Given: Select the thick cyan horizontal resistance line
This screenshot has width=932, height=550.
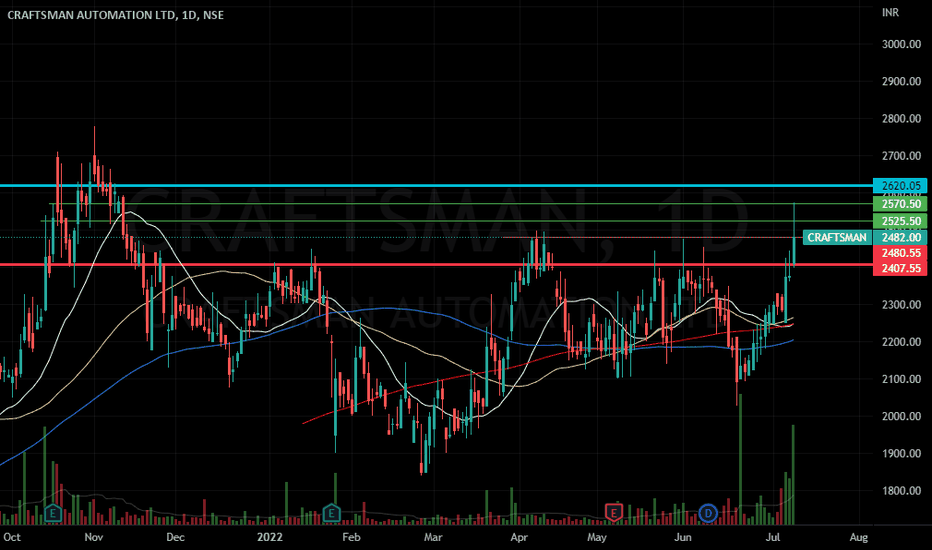Looking at the screenshot, I should pyautogui.click(x=436, y=186).
